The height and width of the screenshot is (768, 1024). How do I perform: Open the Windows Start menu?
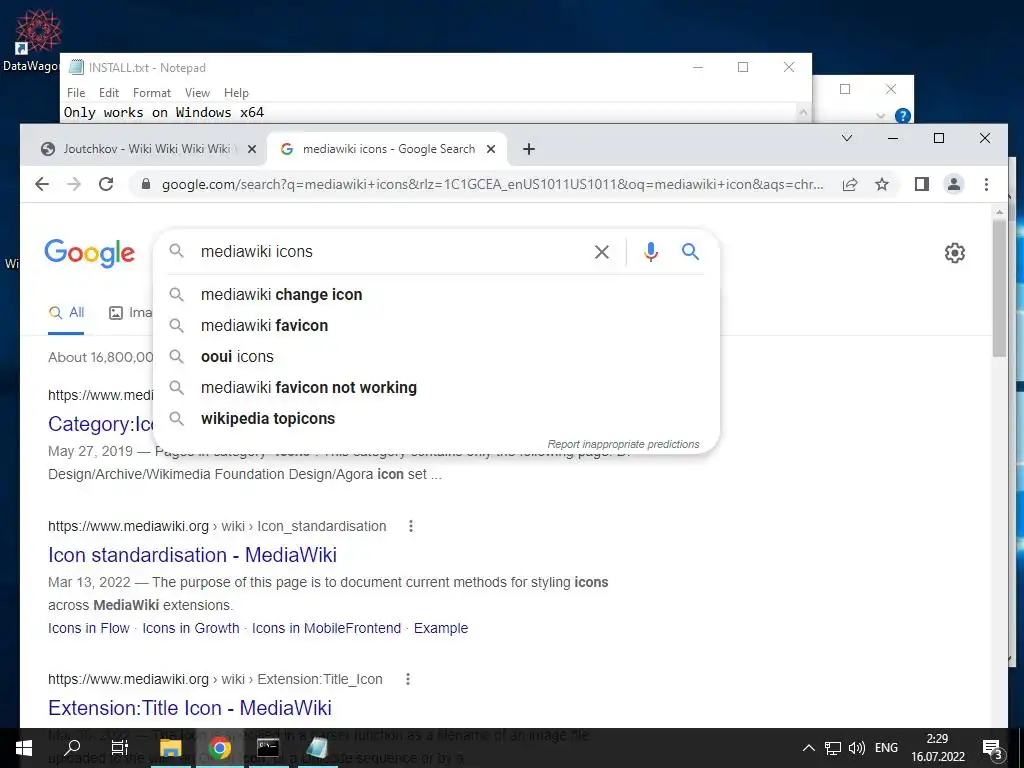click(24, 748)
